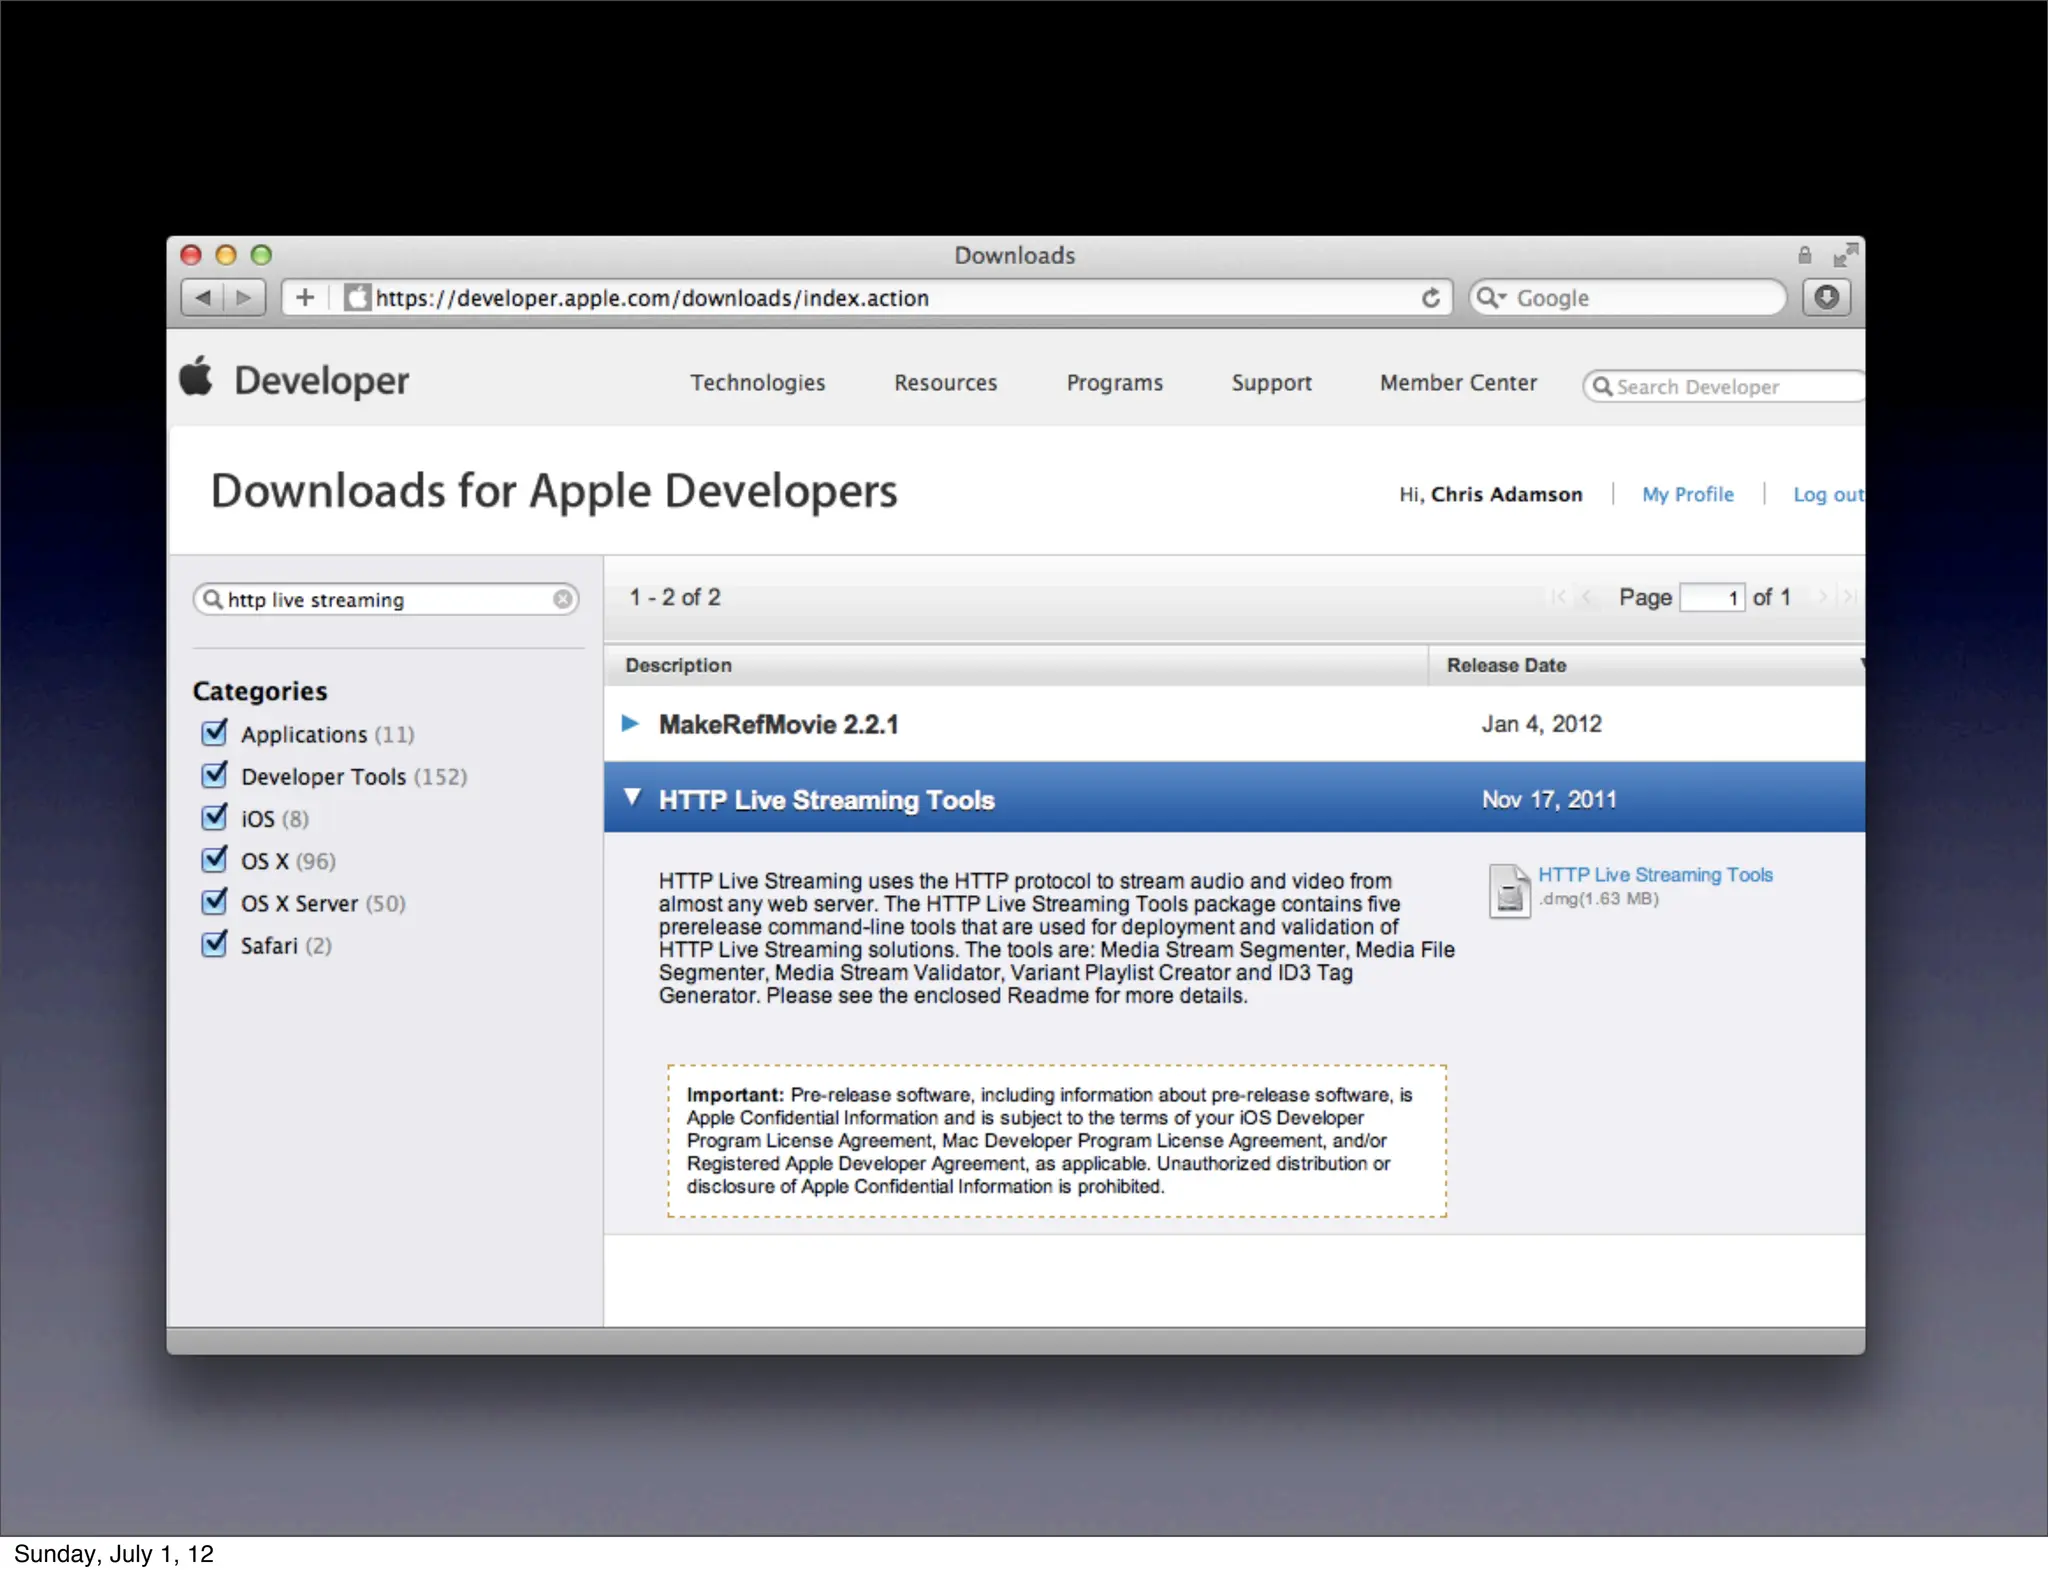Open the Google search engine dropdown

(1491, 298)
